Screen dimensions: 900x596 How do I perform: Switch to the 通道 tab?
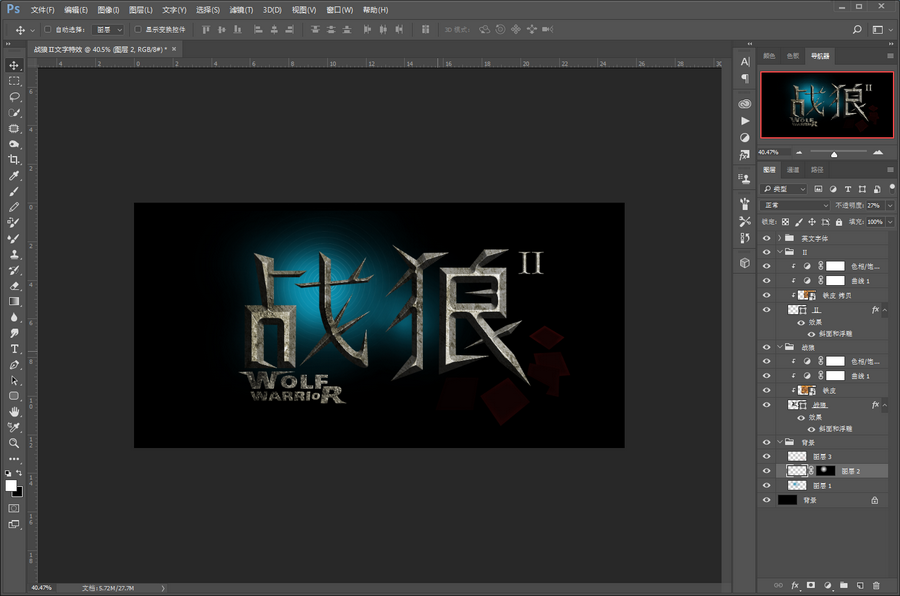click(793, 170)
